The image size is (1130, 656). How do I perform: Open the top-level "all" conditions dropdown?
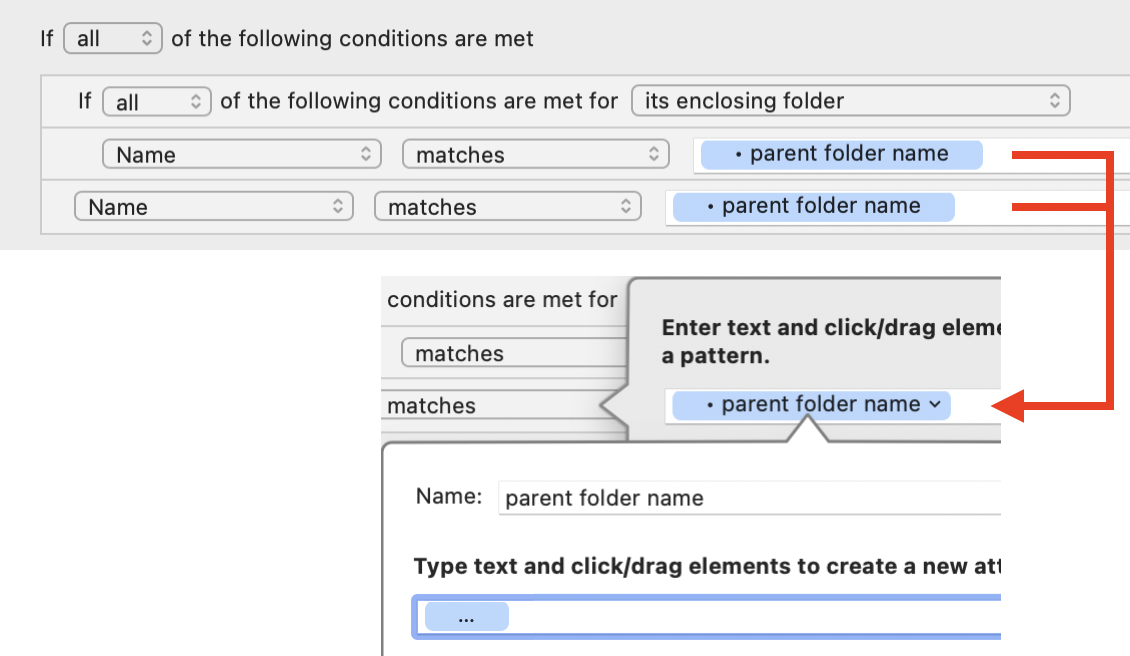click(x=112, y=39)
